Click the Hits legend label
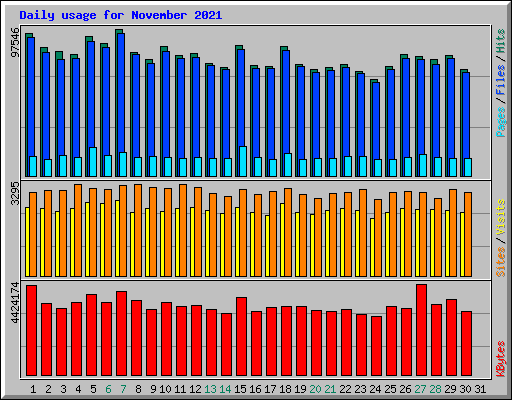 [x=501, y=41]
